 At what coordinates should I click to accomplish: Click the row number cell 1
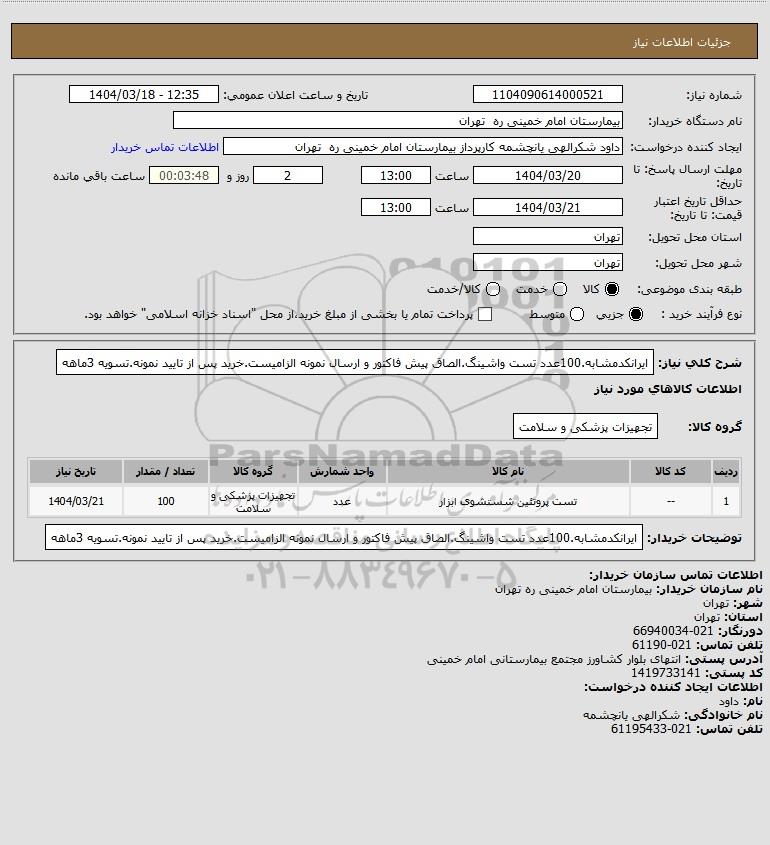(x=726, y=501)
